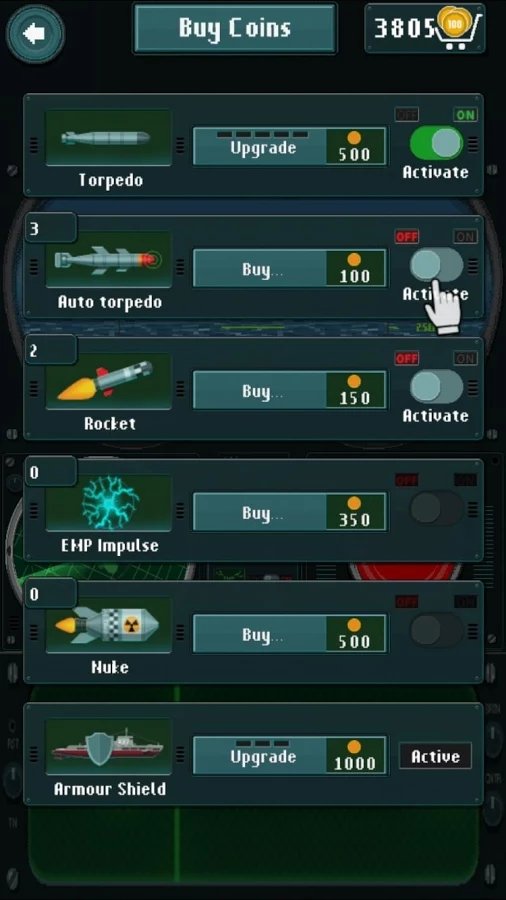Toggle the disabled EMP Impulse switch
The height and width of the screenshot is (900, 506).
click(436, 509)
